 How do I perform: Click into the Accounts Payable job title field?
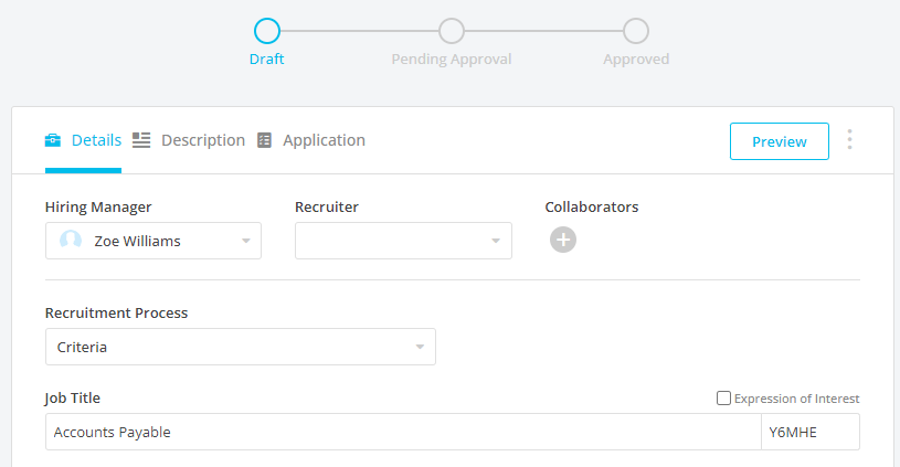(x=403, y=432)
